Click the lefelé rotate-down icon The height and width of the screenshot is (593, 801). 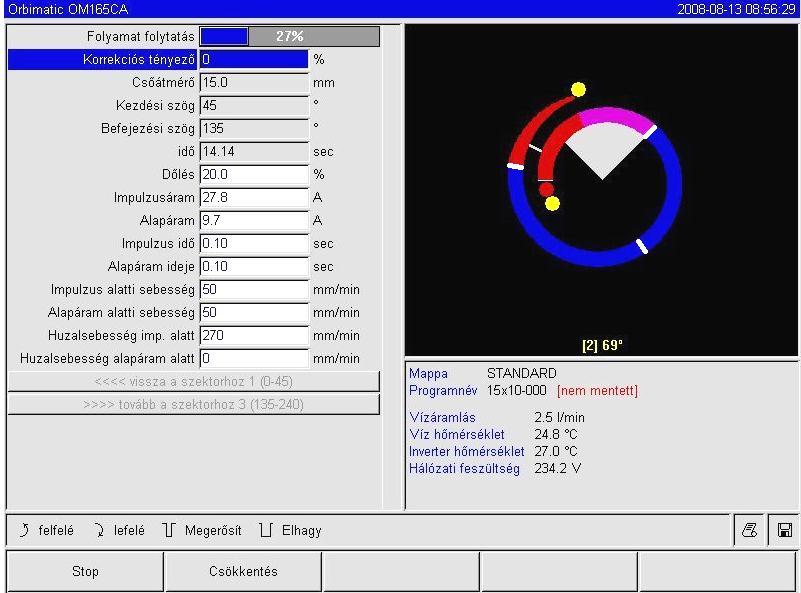99,530
